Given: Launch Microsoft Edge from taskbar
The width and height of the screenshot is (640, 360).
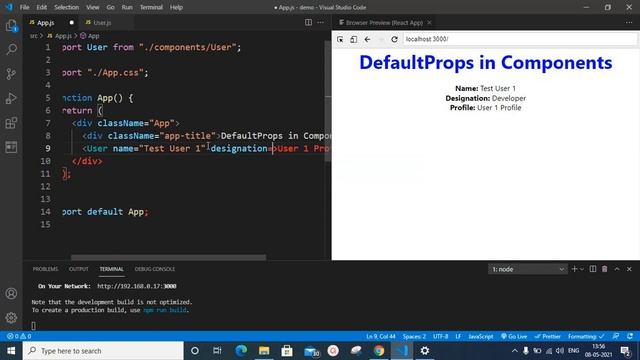Looking at the screenshot, I should point(241,351).
